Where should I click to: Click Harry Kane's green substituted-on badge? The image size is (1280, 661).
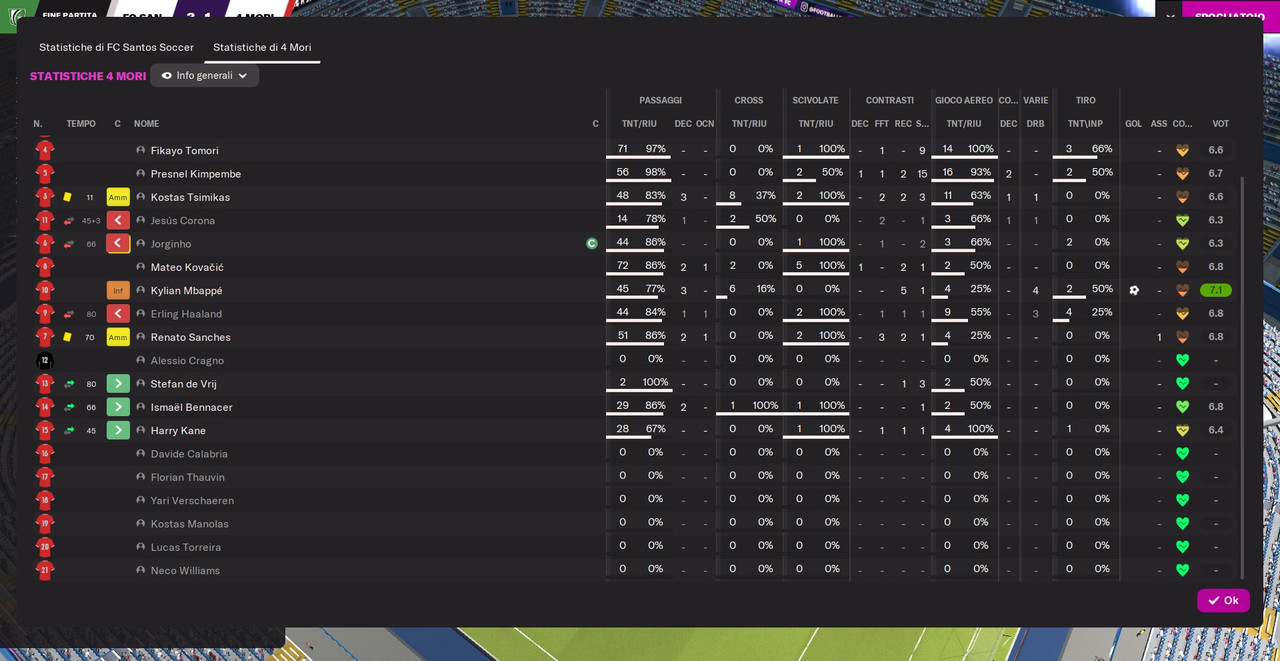(x=118, y=430)
